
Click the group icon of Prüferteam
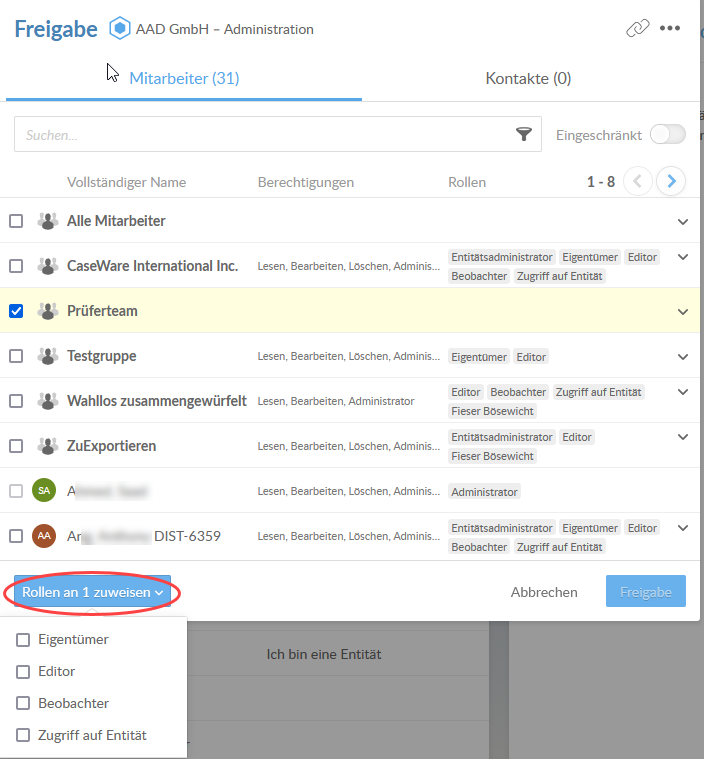[x=48, y=311]
